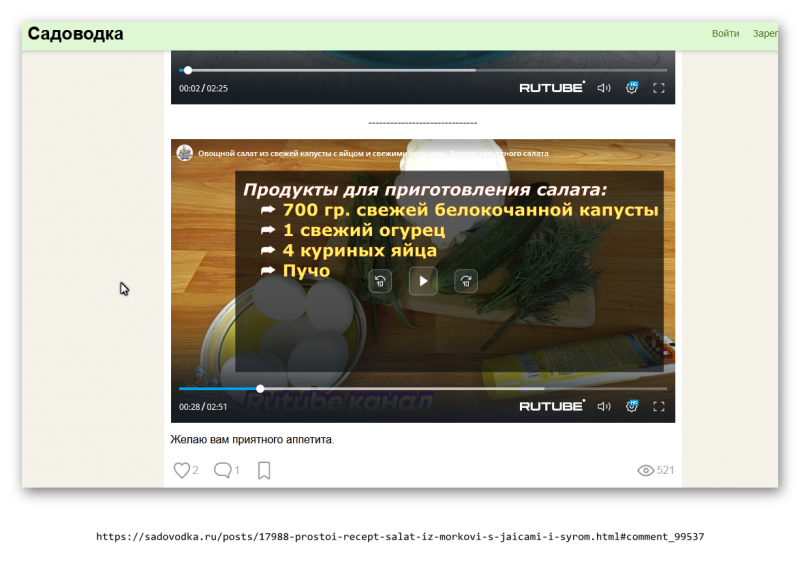Image resolution: width=800 pixels, height=564 pixels.
Task: Open the cabbage salad video title link
Action: pos(373,153)
